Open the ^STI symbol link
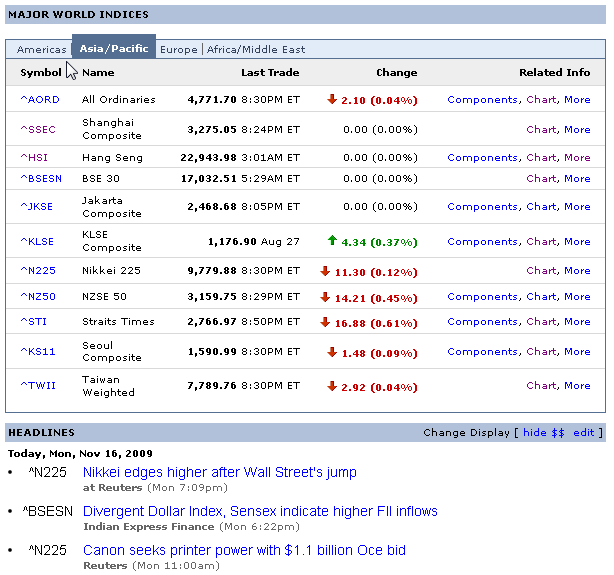 [x=33, y=322]
